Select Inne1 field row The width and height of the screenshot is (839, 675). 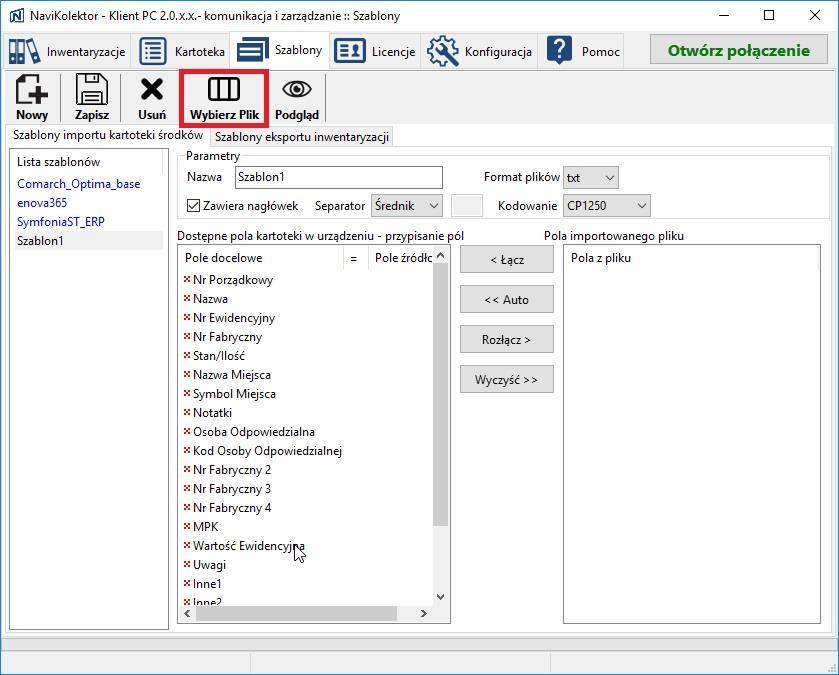[x=308, y=584]
